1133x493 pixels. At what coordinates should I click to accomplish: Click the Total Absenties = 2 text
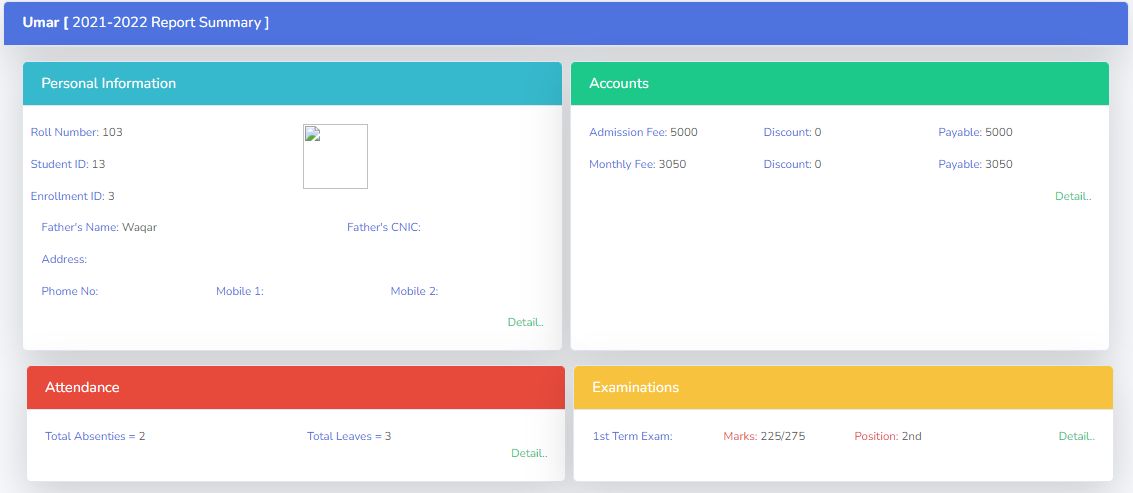(95, 436)
